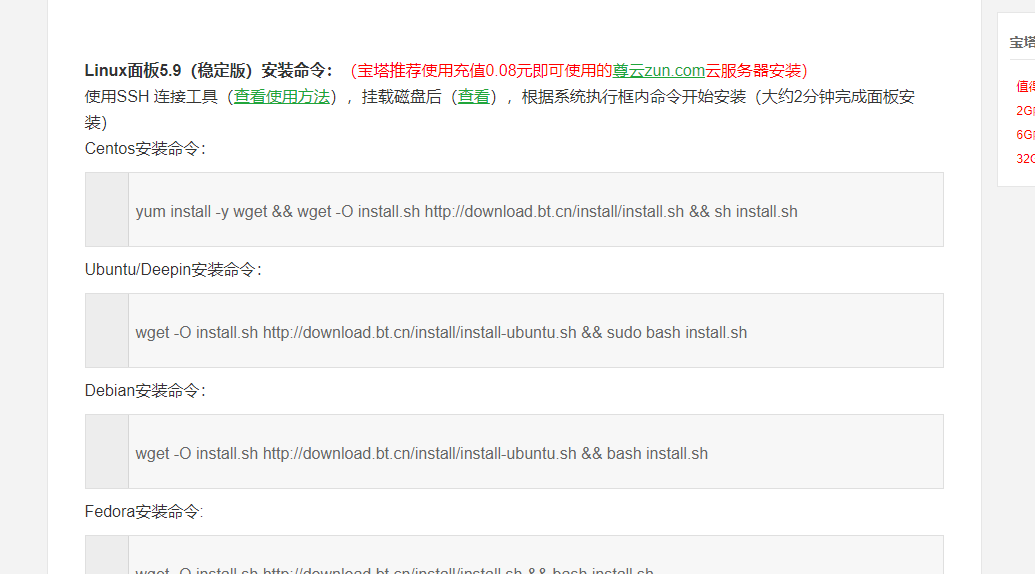Open the 查看使用方法 link

(x=282, y=97)
